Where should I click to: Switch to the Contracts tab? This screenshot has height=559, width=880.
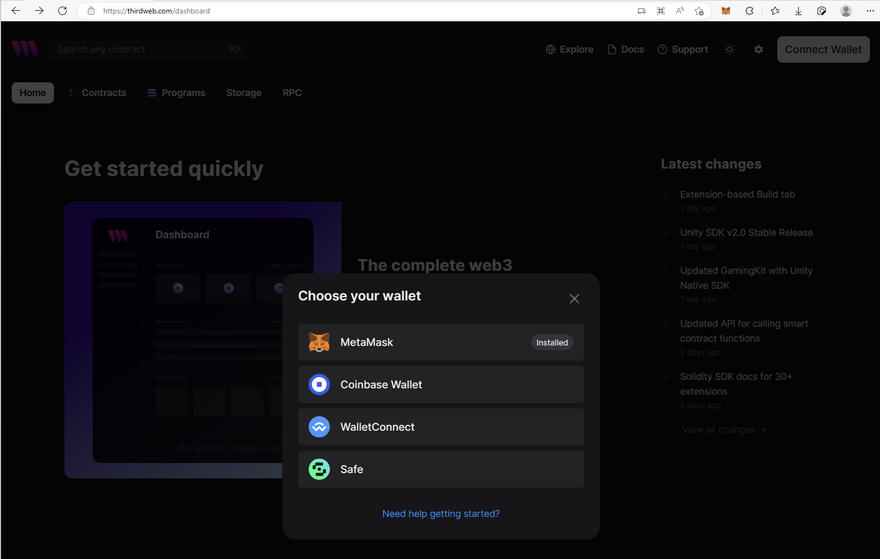(x=98, y=93)
